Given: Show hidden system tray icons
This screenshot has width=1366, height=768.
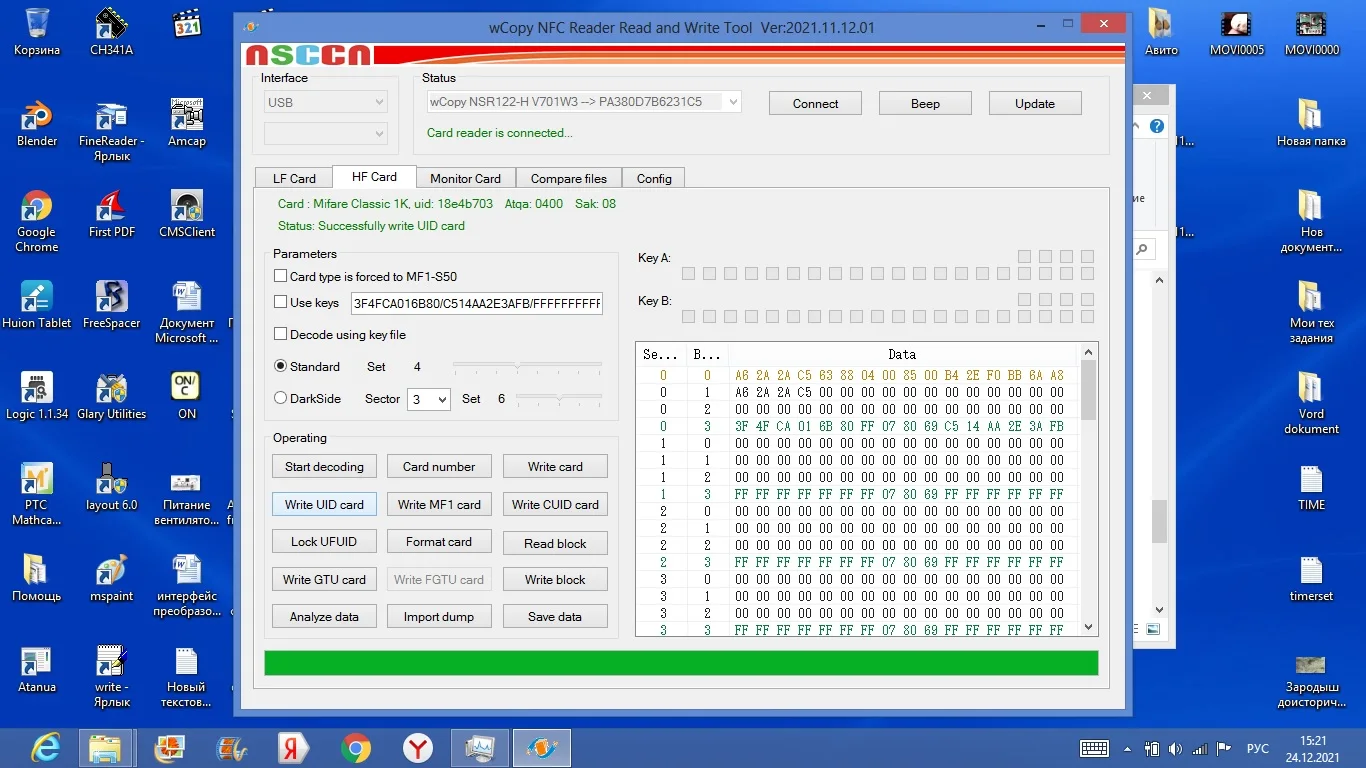Looking at the screenshot, I should (1128, 748).
